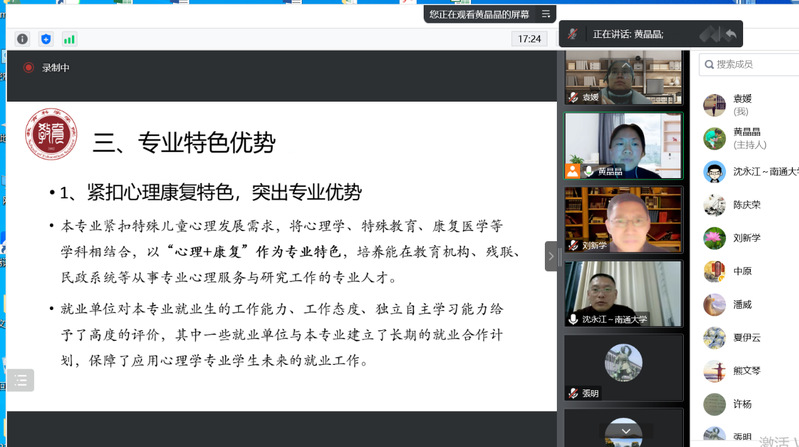Open the menu icon on the screen-share banner
799x447 pixels.
[x=546, y=14]
